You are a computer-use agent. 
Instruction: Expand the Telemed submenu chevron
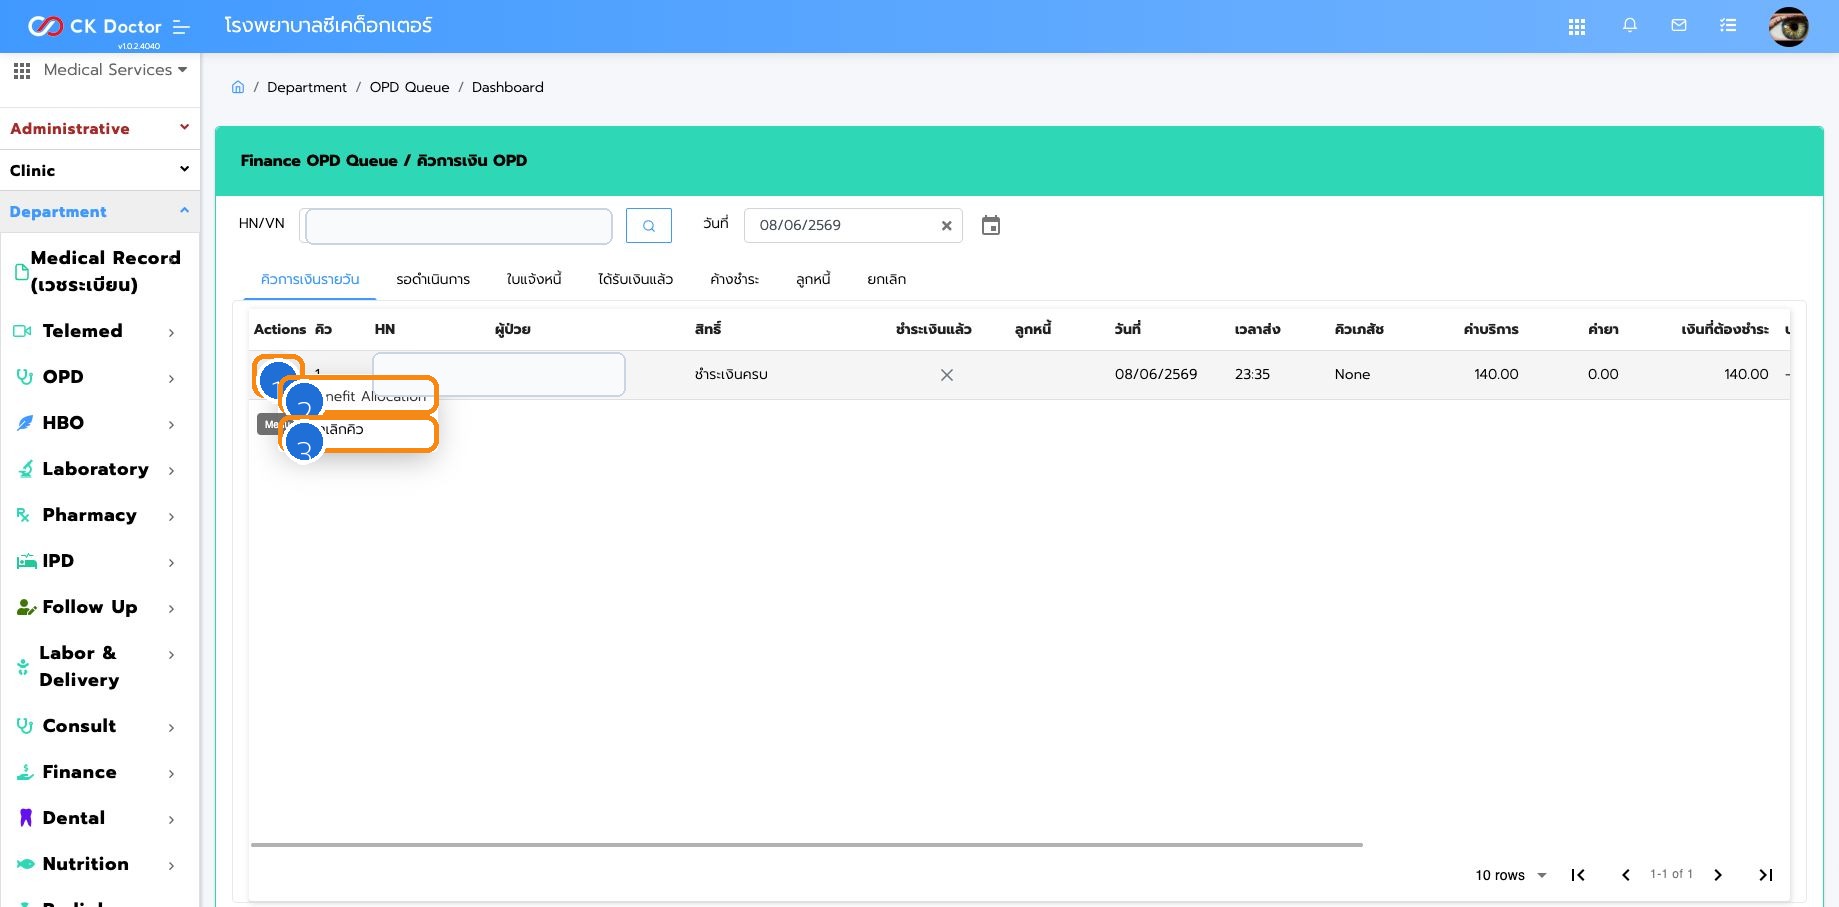click(172, 332)
